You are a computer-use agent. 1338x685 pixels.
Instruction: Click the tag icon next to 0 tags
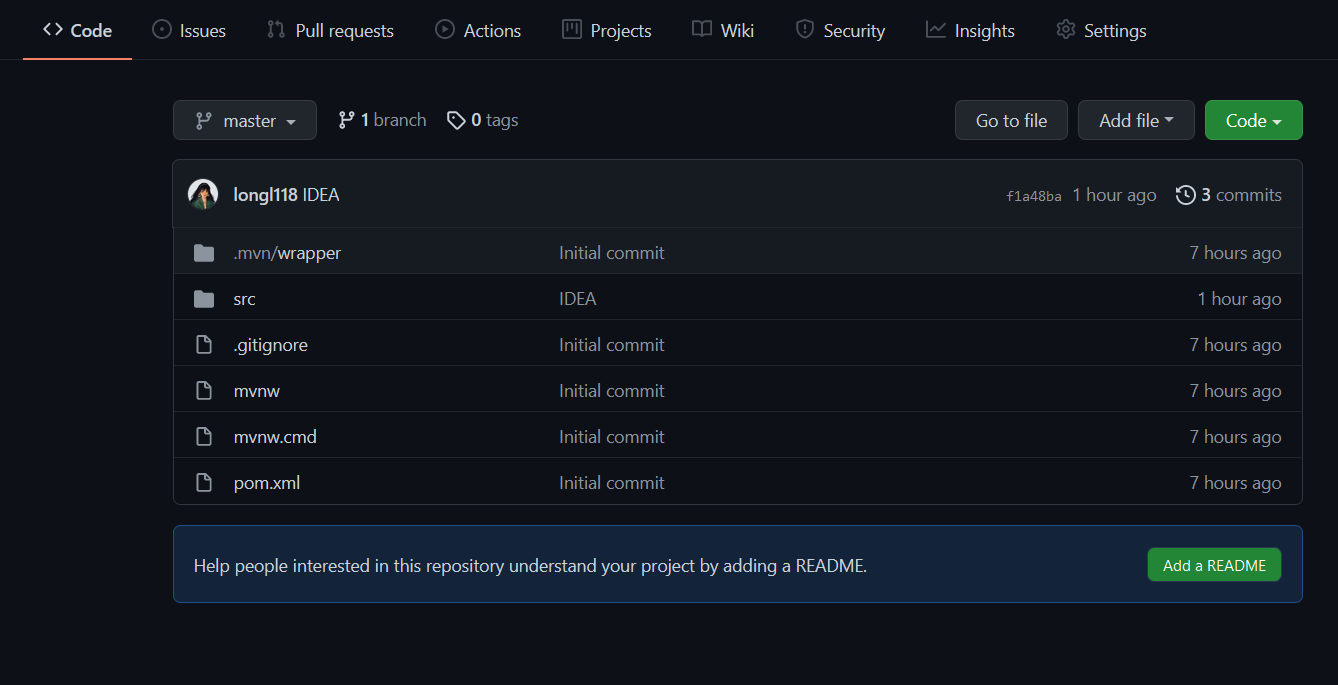click(456, 120)
